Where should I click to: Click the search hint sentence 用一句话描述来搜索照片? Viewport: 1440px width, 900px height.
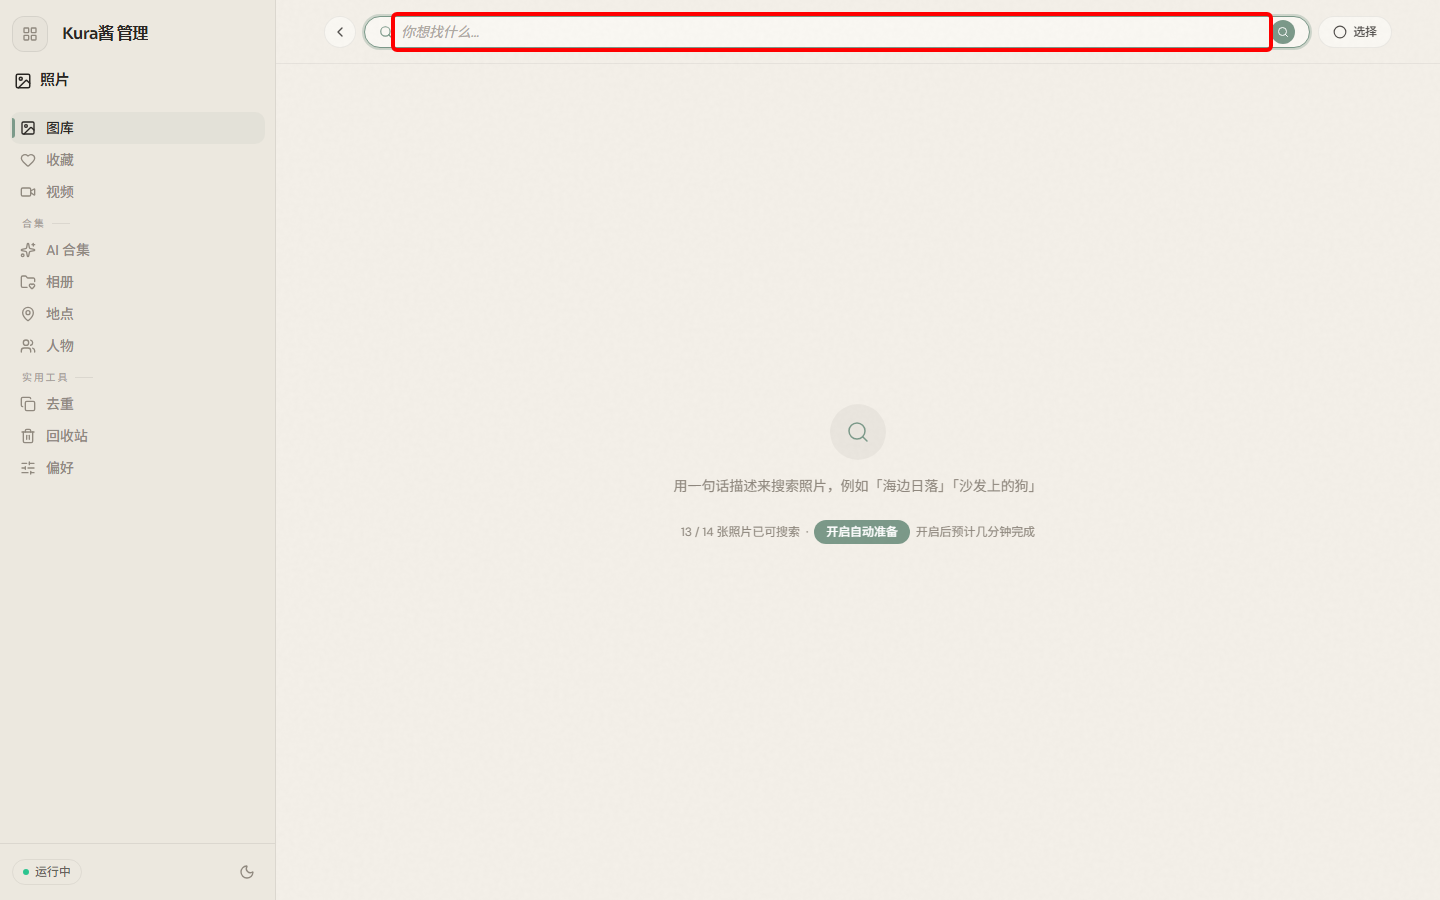tap(858, 486)
